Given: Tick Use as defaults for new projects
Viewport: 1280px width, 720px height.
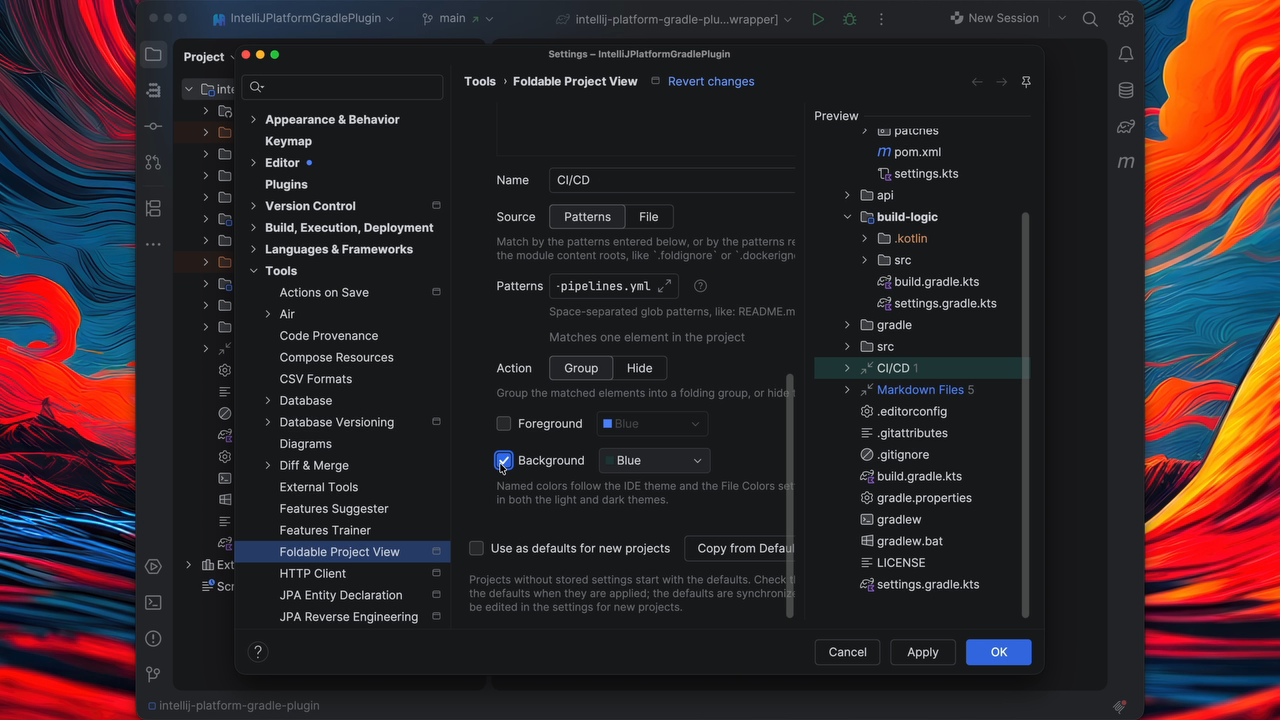Looking at the screenshot, I should (x=476, y=548).
